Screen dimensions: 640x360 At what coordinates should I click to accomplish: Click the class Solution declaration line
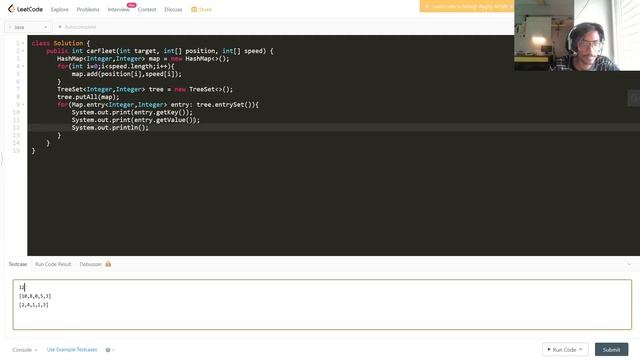tap(61, 43)
